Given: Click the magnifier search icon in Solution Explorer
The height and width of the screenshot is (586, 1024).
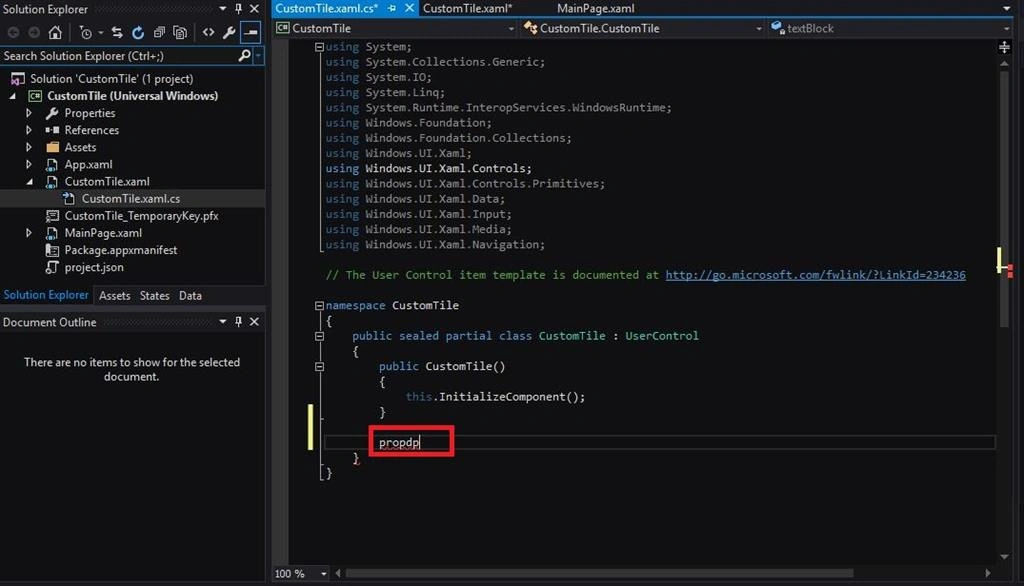Looking at the screenshot, I should tap(244, 56).
